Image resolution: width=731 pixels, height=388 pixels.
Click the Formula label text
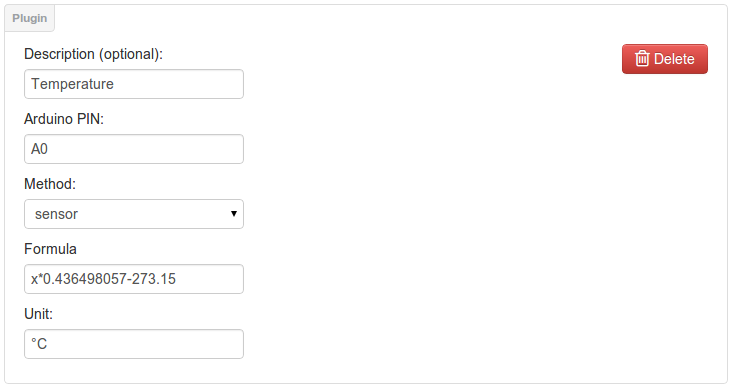[50, 249]
